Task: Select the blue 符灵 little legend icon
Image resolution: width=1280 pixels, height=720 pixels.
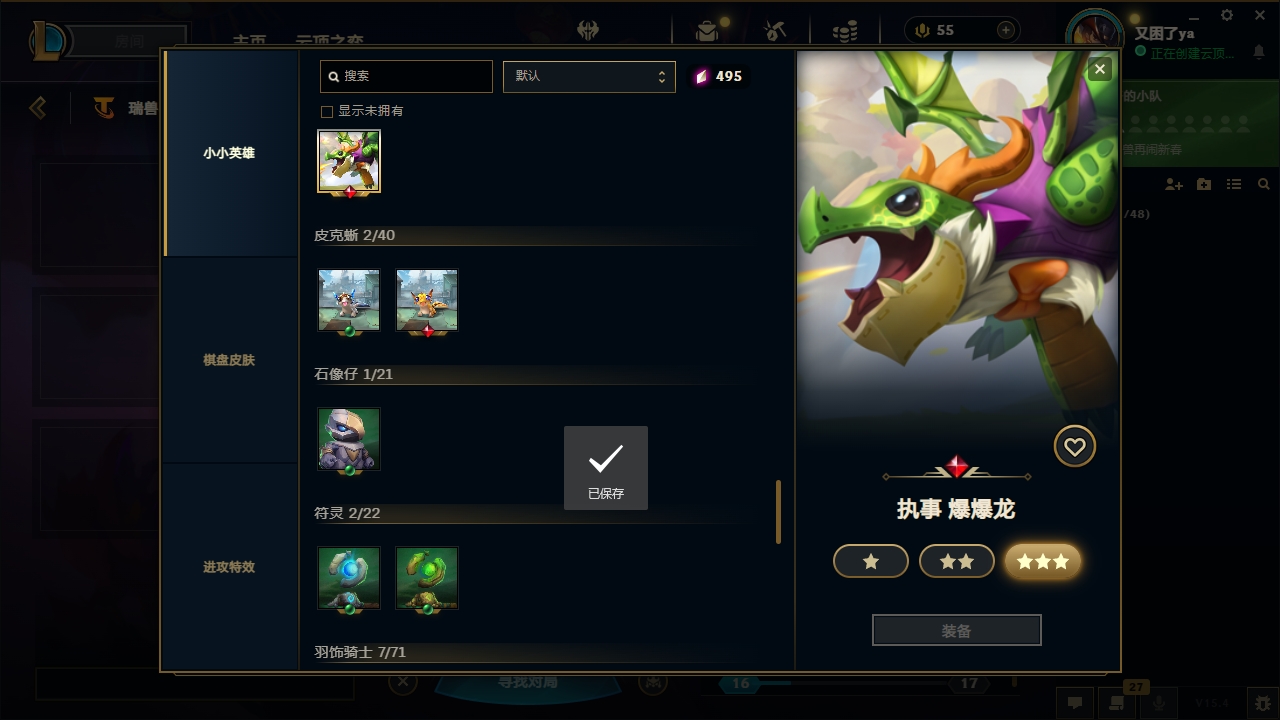Action: (x=349, y=578)
